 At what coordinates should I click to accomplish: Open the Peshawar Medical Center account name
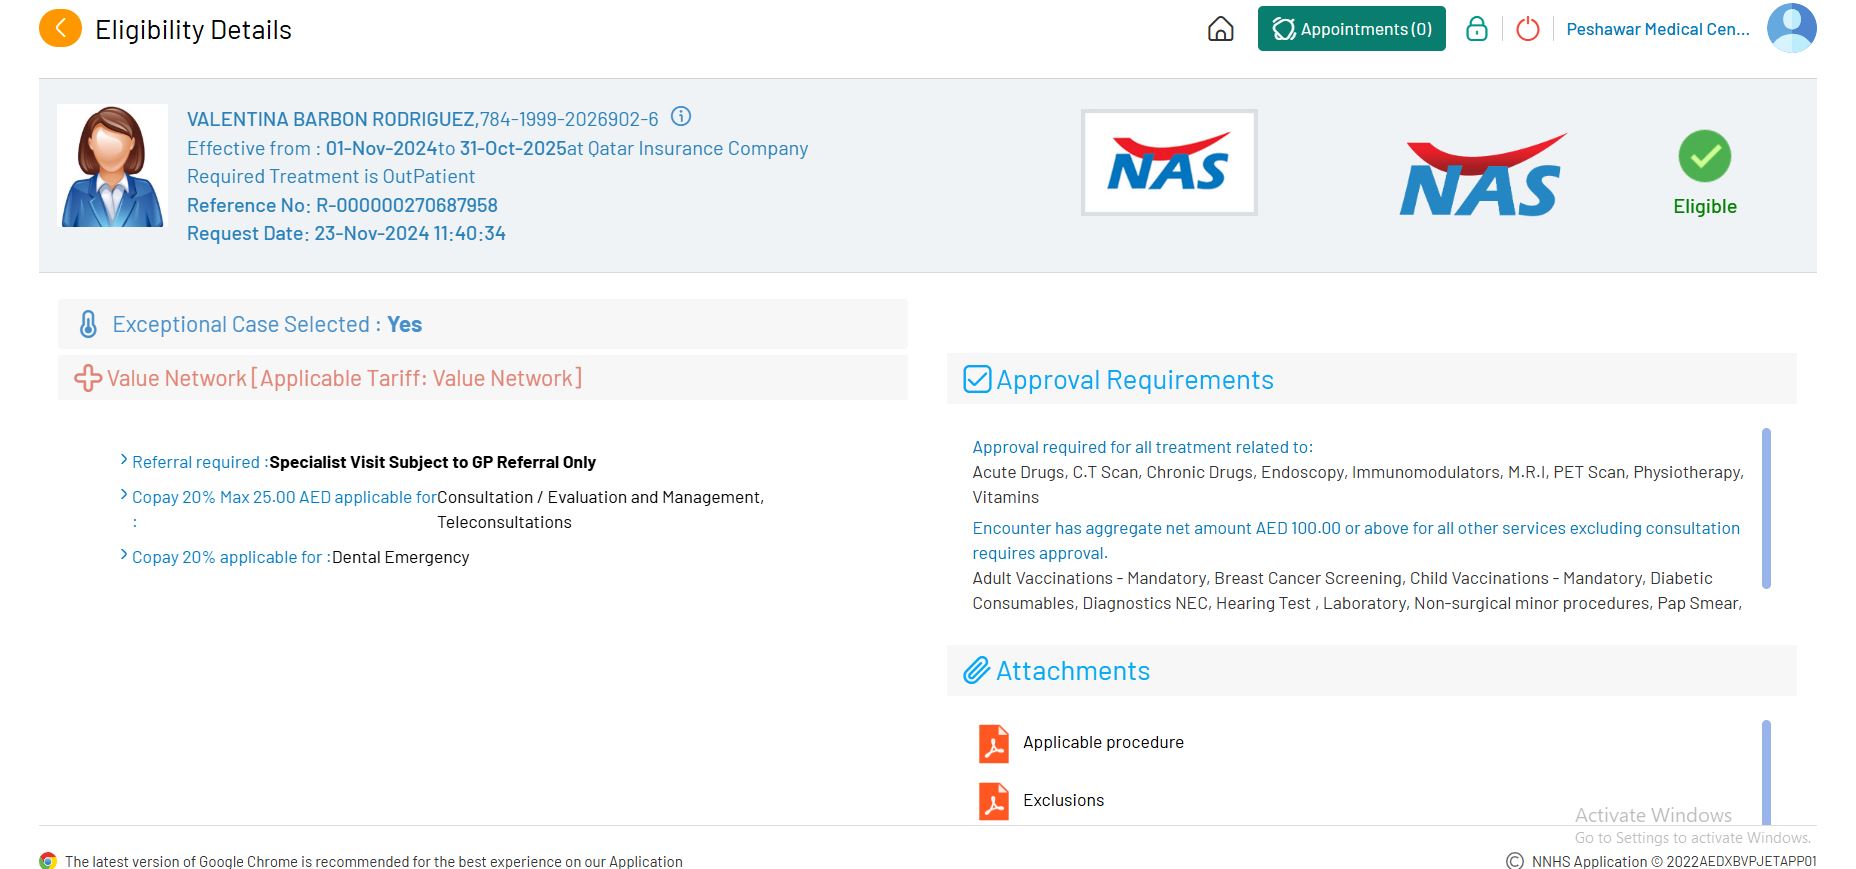coord(1658,29)
